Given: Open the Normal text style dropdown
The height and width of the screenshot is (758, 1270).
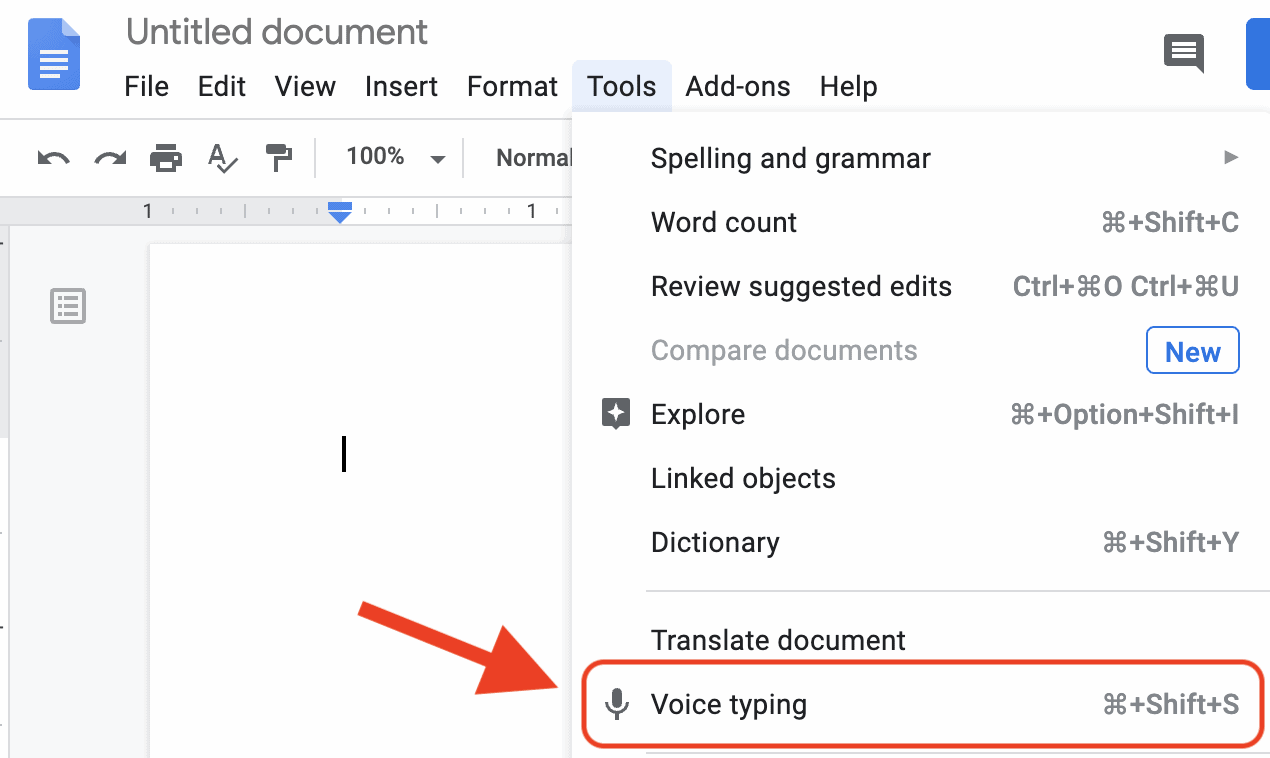Looking at the screenshot, I should [533, 158].
